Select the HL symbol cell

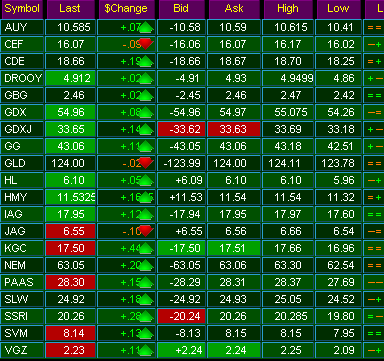tap(22, 180)
